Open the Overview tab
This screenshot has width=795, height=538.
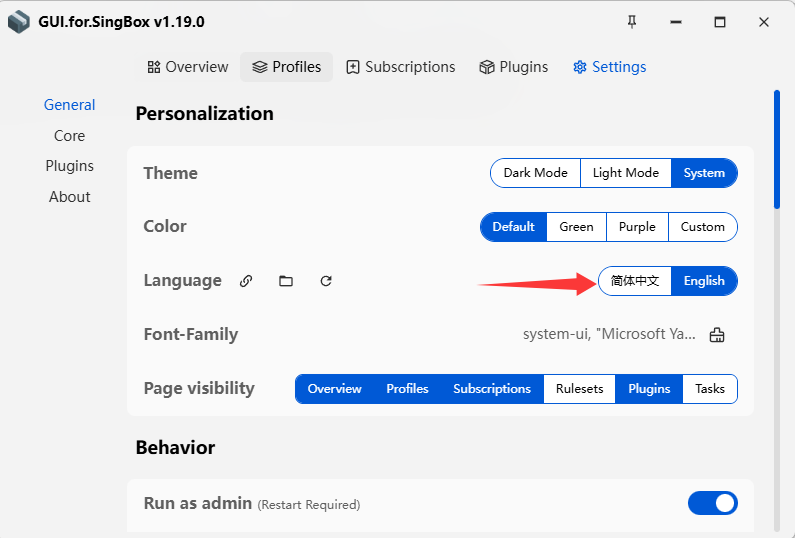pyautogui.click(x=187, y=67)
